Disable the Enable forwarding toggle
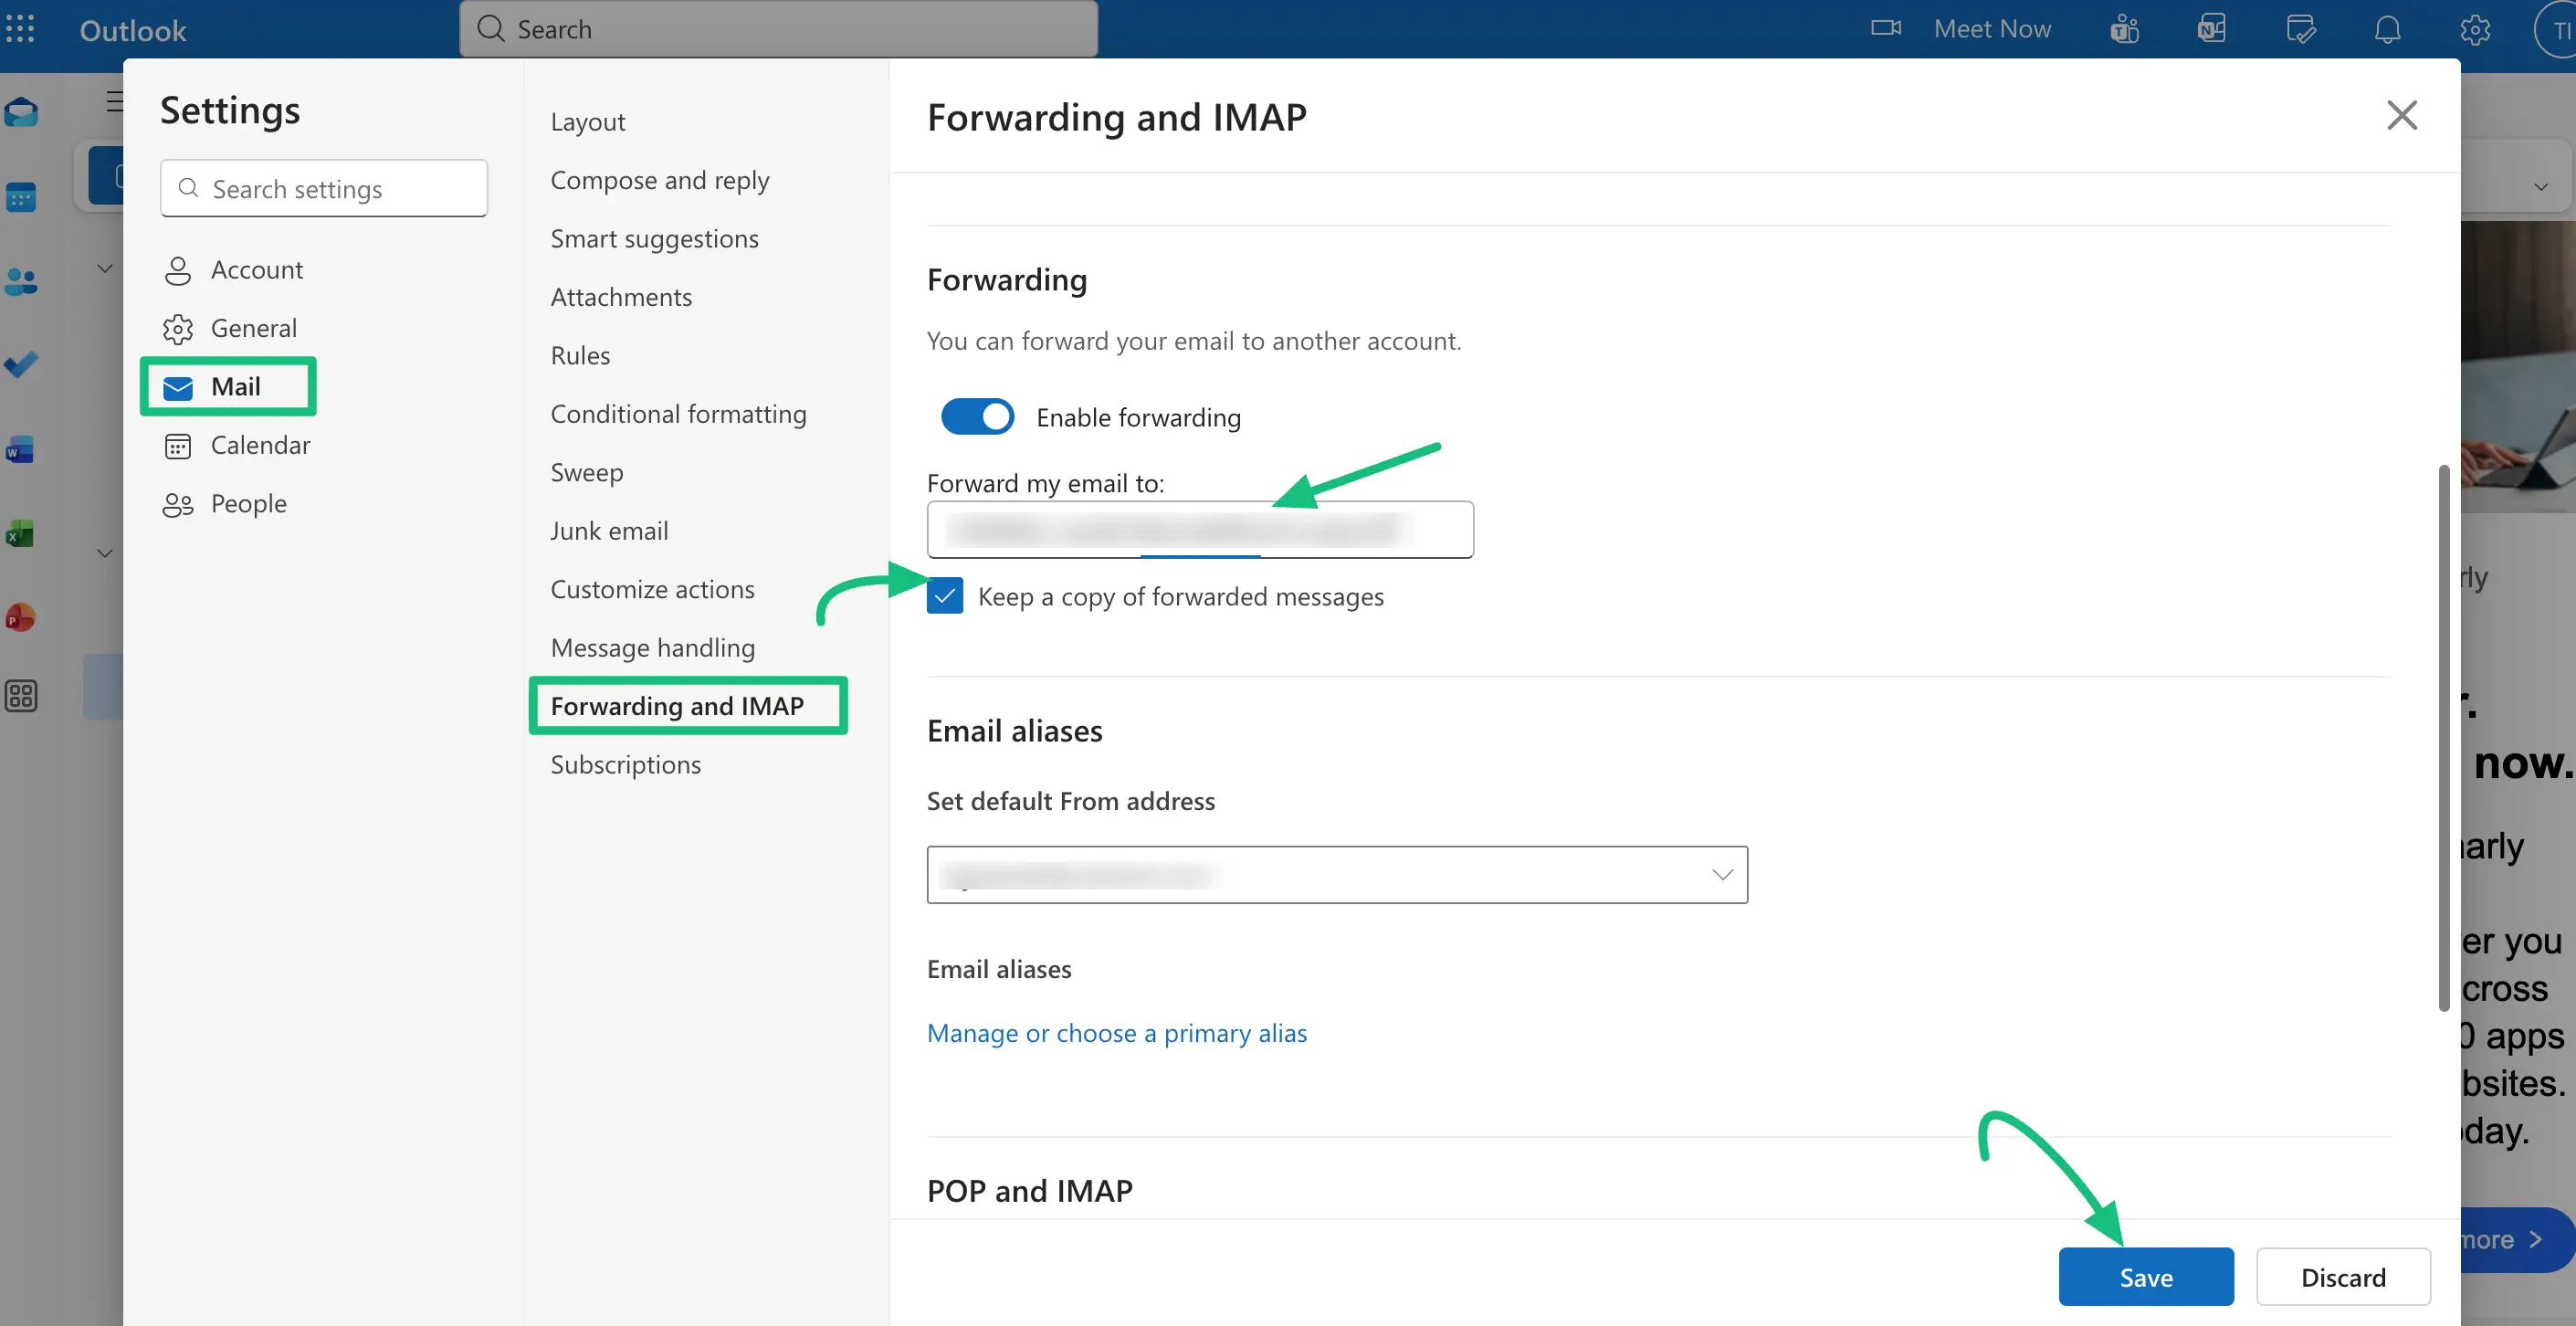 point(977,416)
